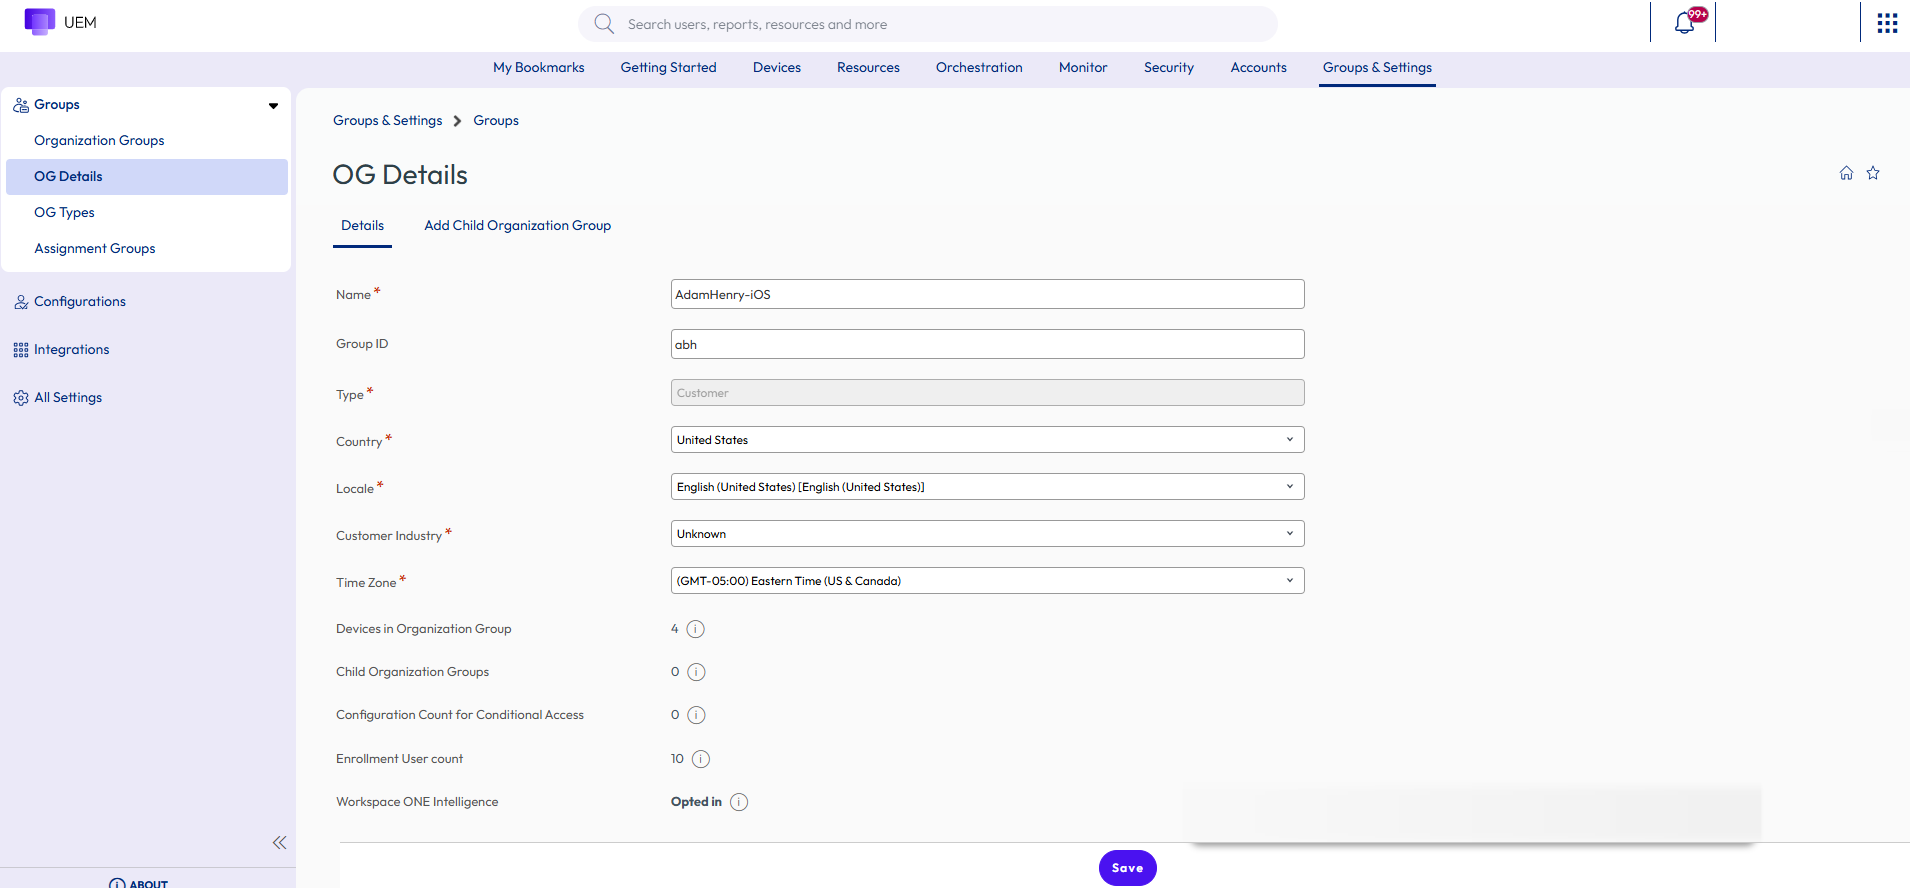Open All Settings in sidebar
Image resolution: width=1910 pixels, height=888 pixels.
tap(68, 398)
